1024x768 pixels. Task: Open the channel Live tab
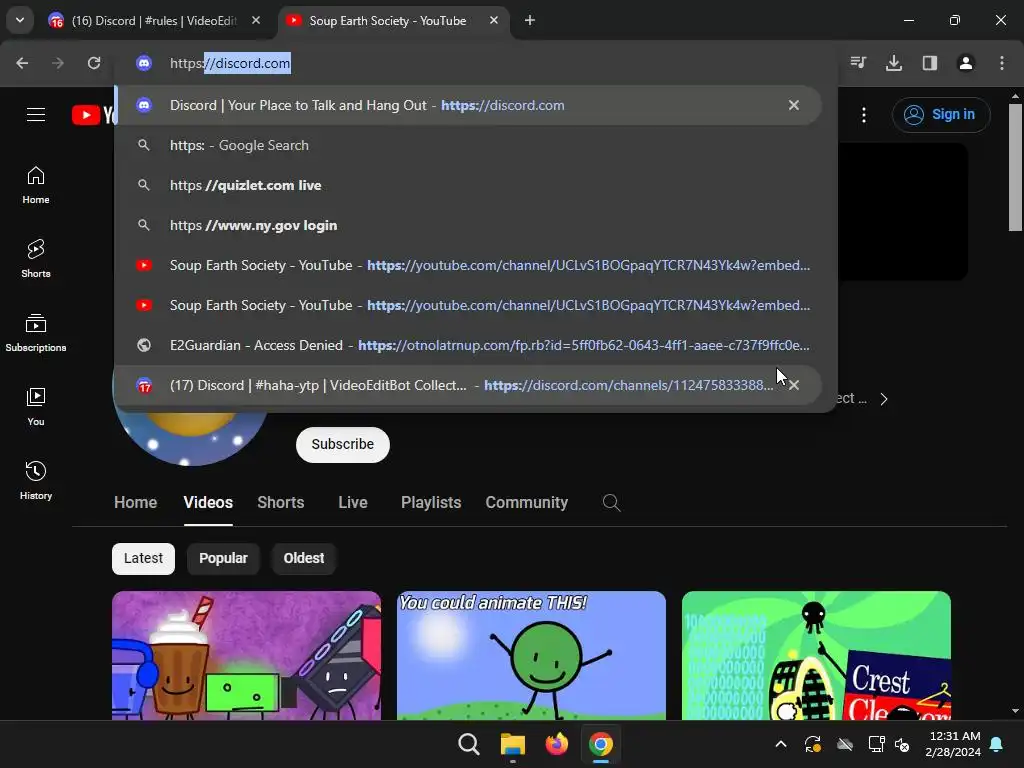tap(353, 502)
